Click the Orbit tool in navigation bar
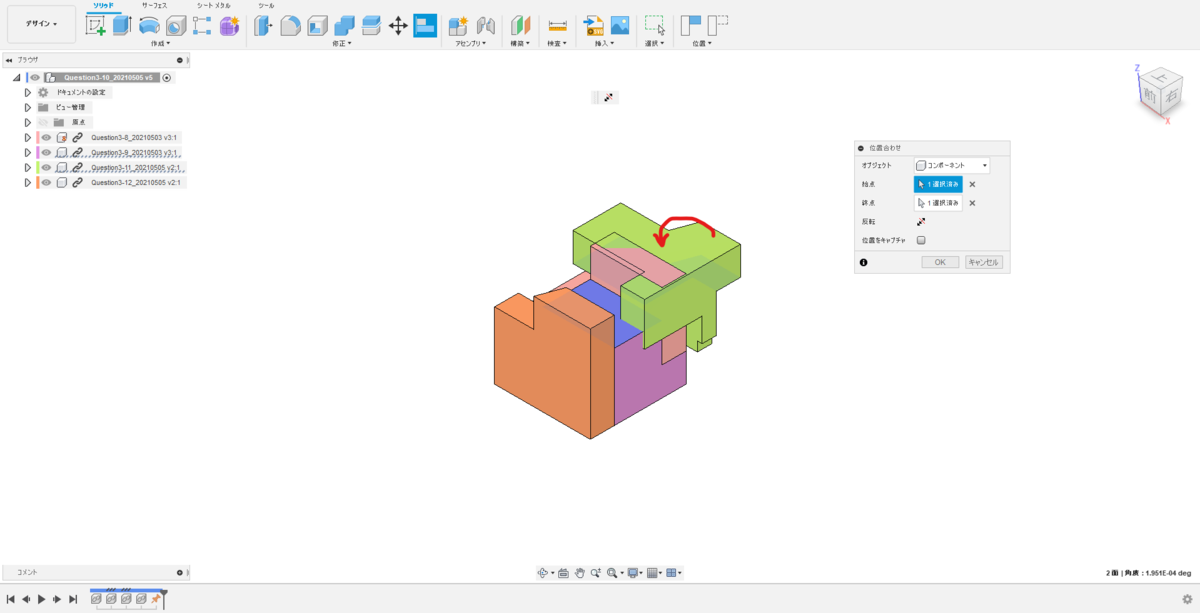Image resolution: width=1200 pixels, height=613 pixels. tap(543, 573)
